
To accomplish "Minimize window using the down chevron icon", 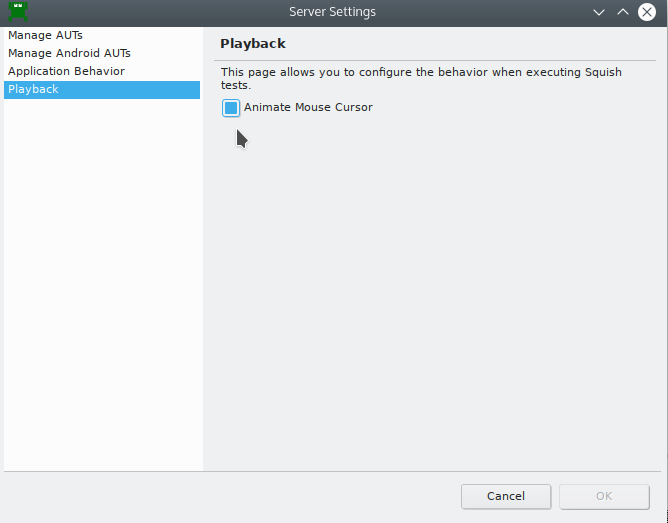I will 599,12.
